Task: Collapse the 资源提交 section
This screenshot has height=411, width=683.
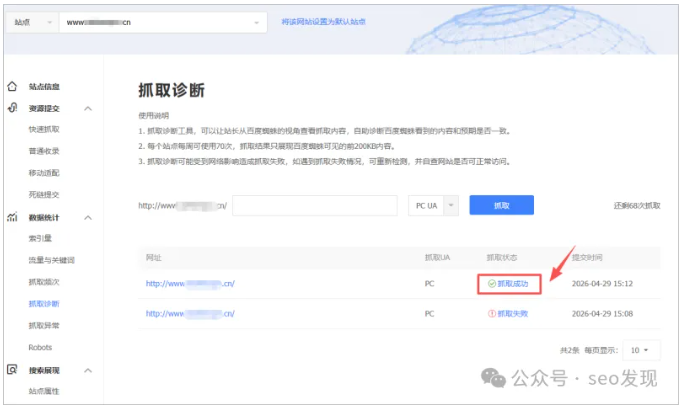Action: point(88,108)
